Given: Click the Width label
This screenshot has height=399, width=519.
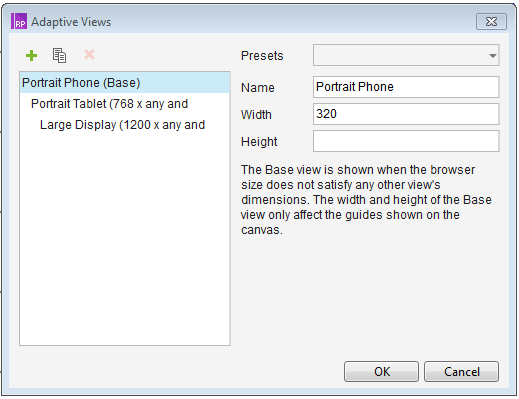Looking at the screenshot, I should pos(256,115).
